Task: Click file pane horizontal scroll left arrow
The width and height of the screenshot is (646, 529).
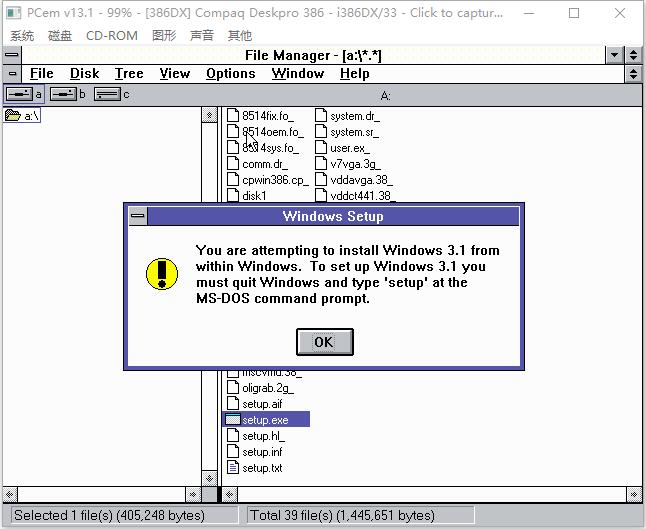Action: (x=230, y=494)
